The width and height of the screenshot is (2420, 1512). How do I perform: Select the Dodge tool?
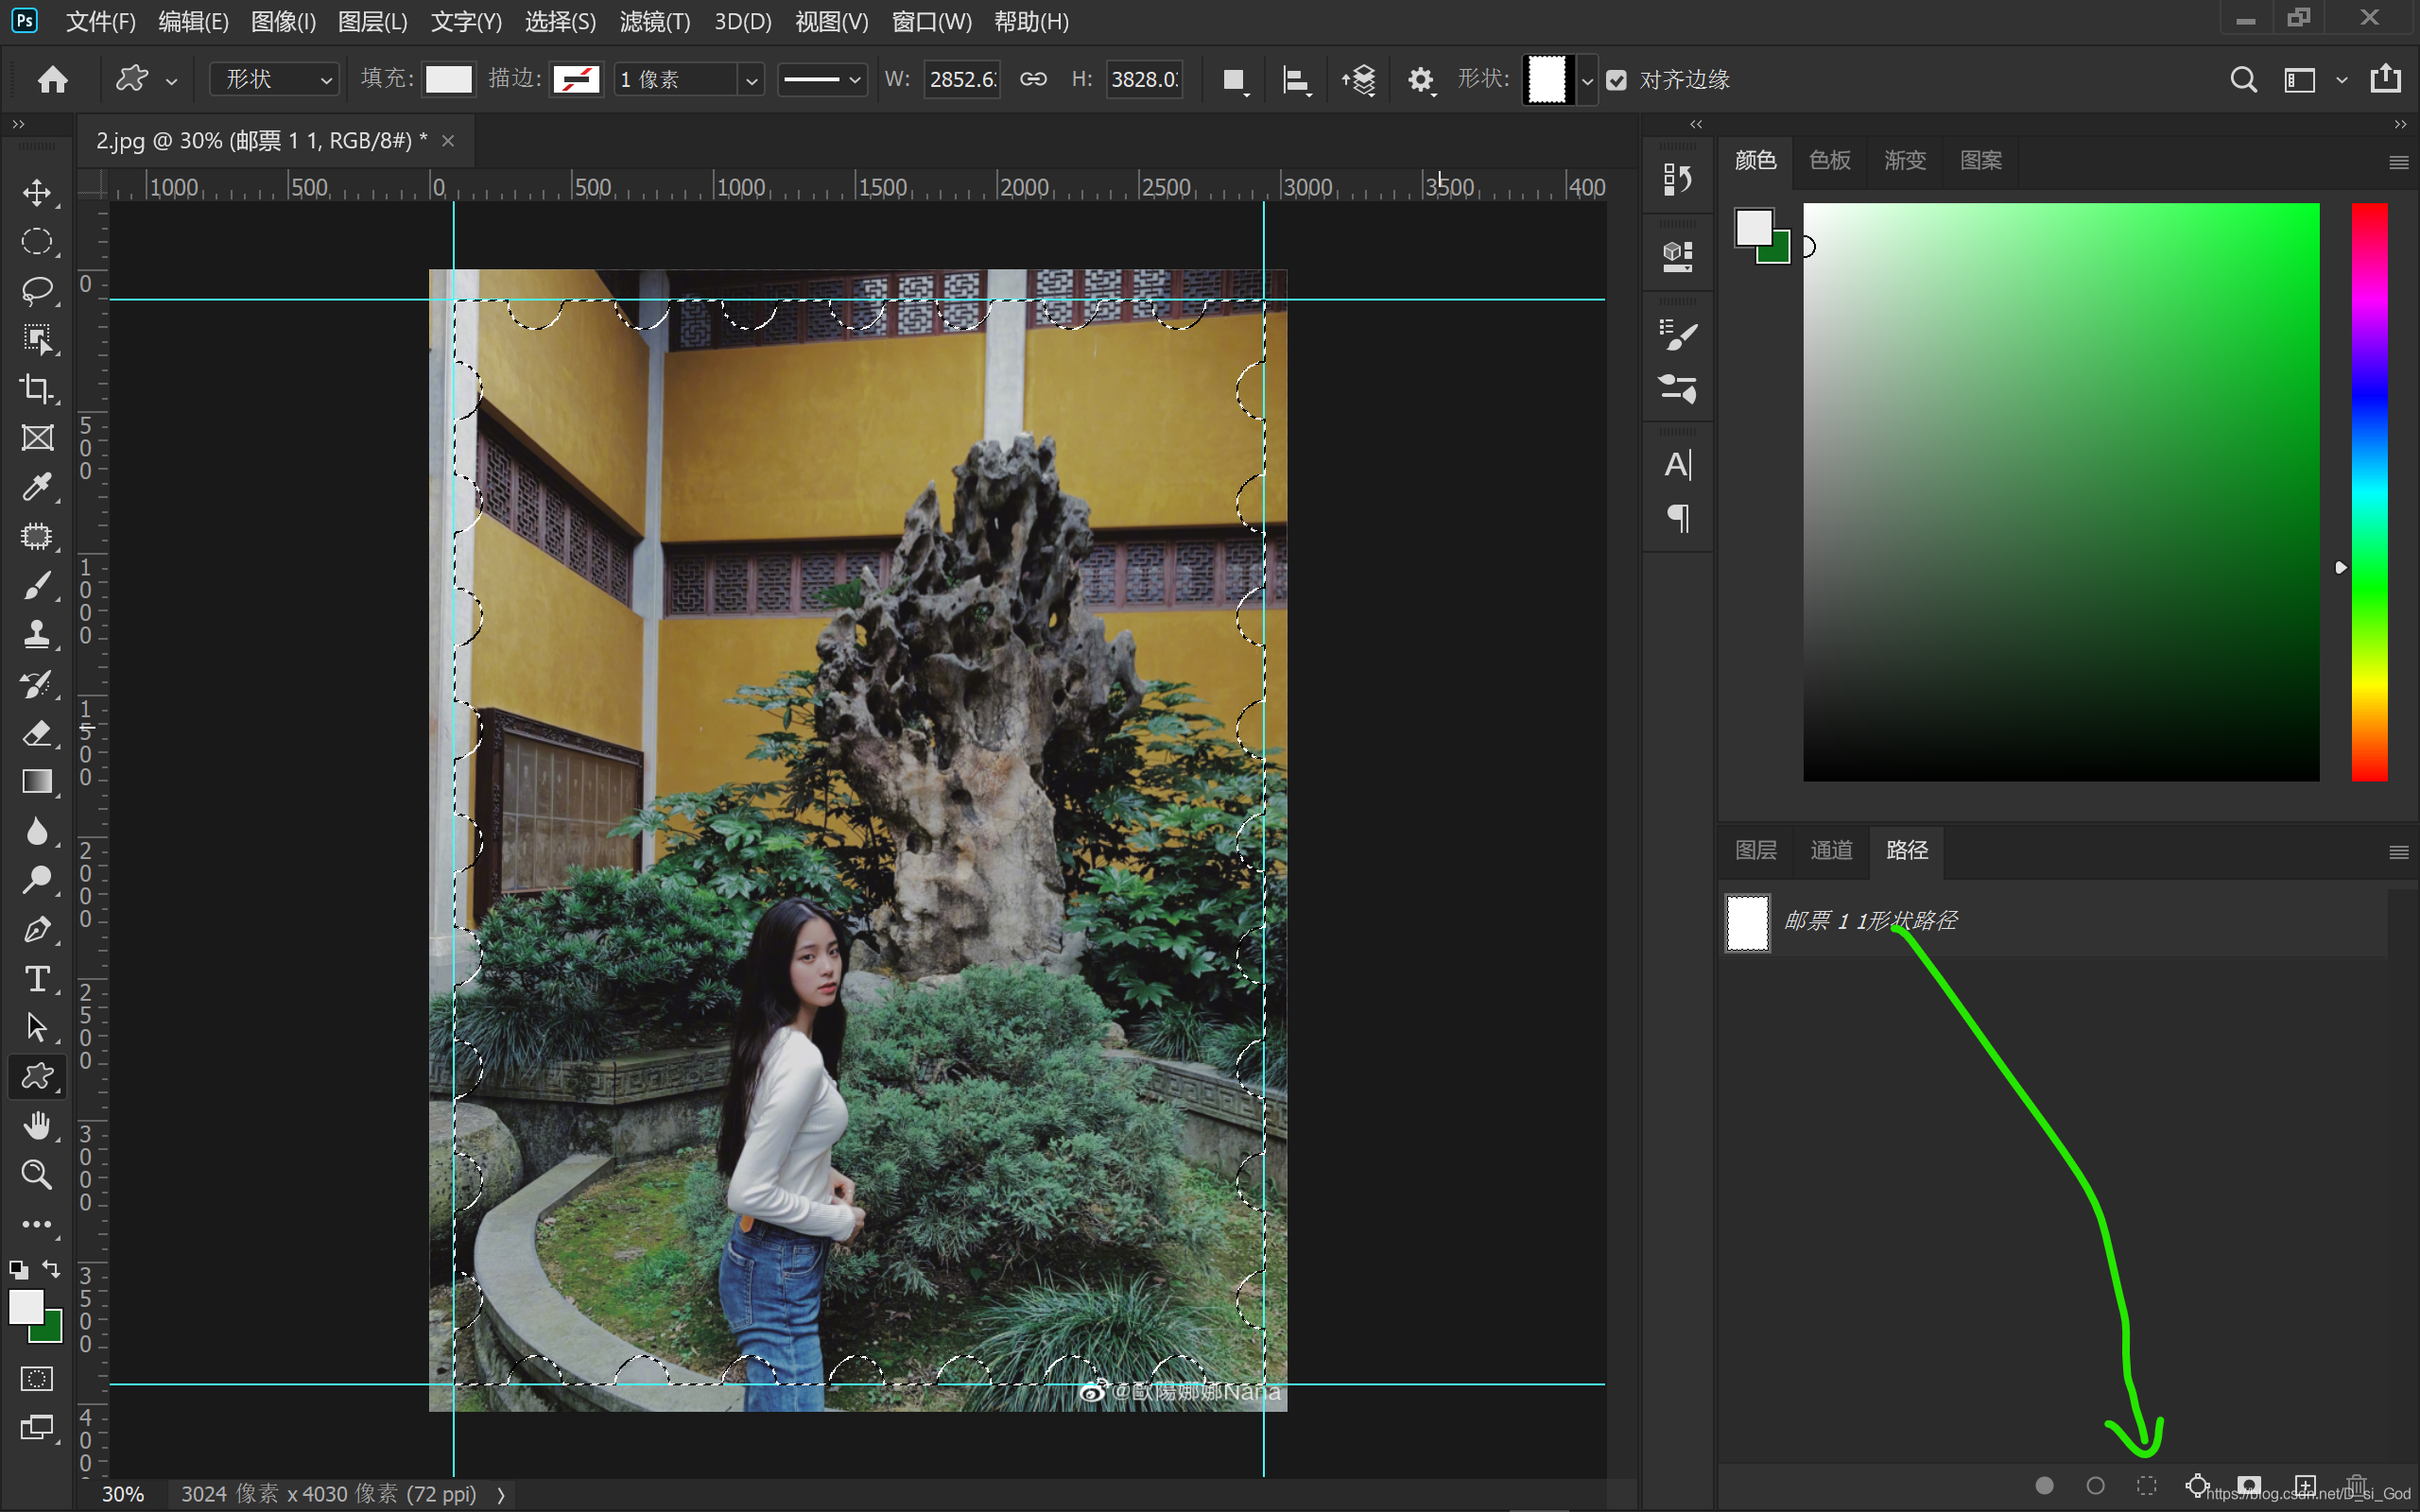[x=37, y=880]
